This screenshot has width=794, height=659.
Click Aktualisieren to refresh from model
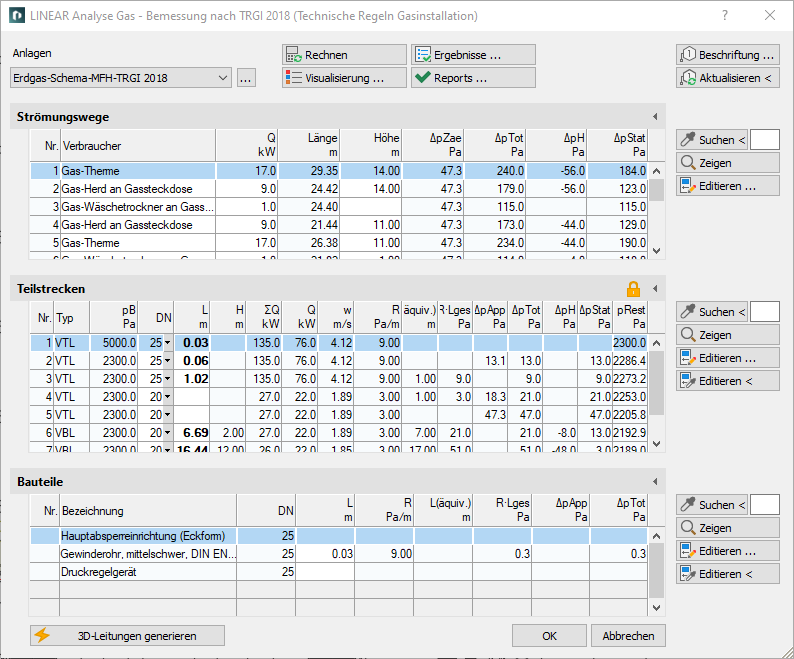pos(728,78)
